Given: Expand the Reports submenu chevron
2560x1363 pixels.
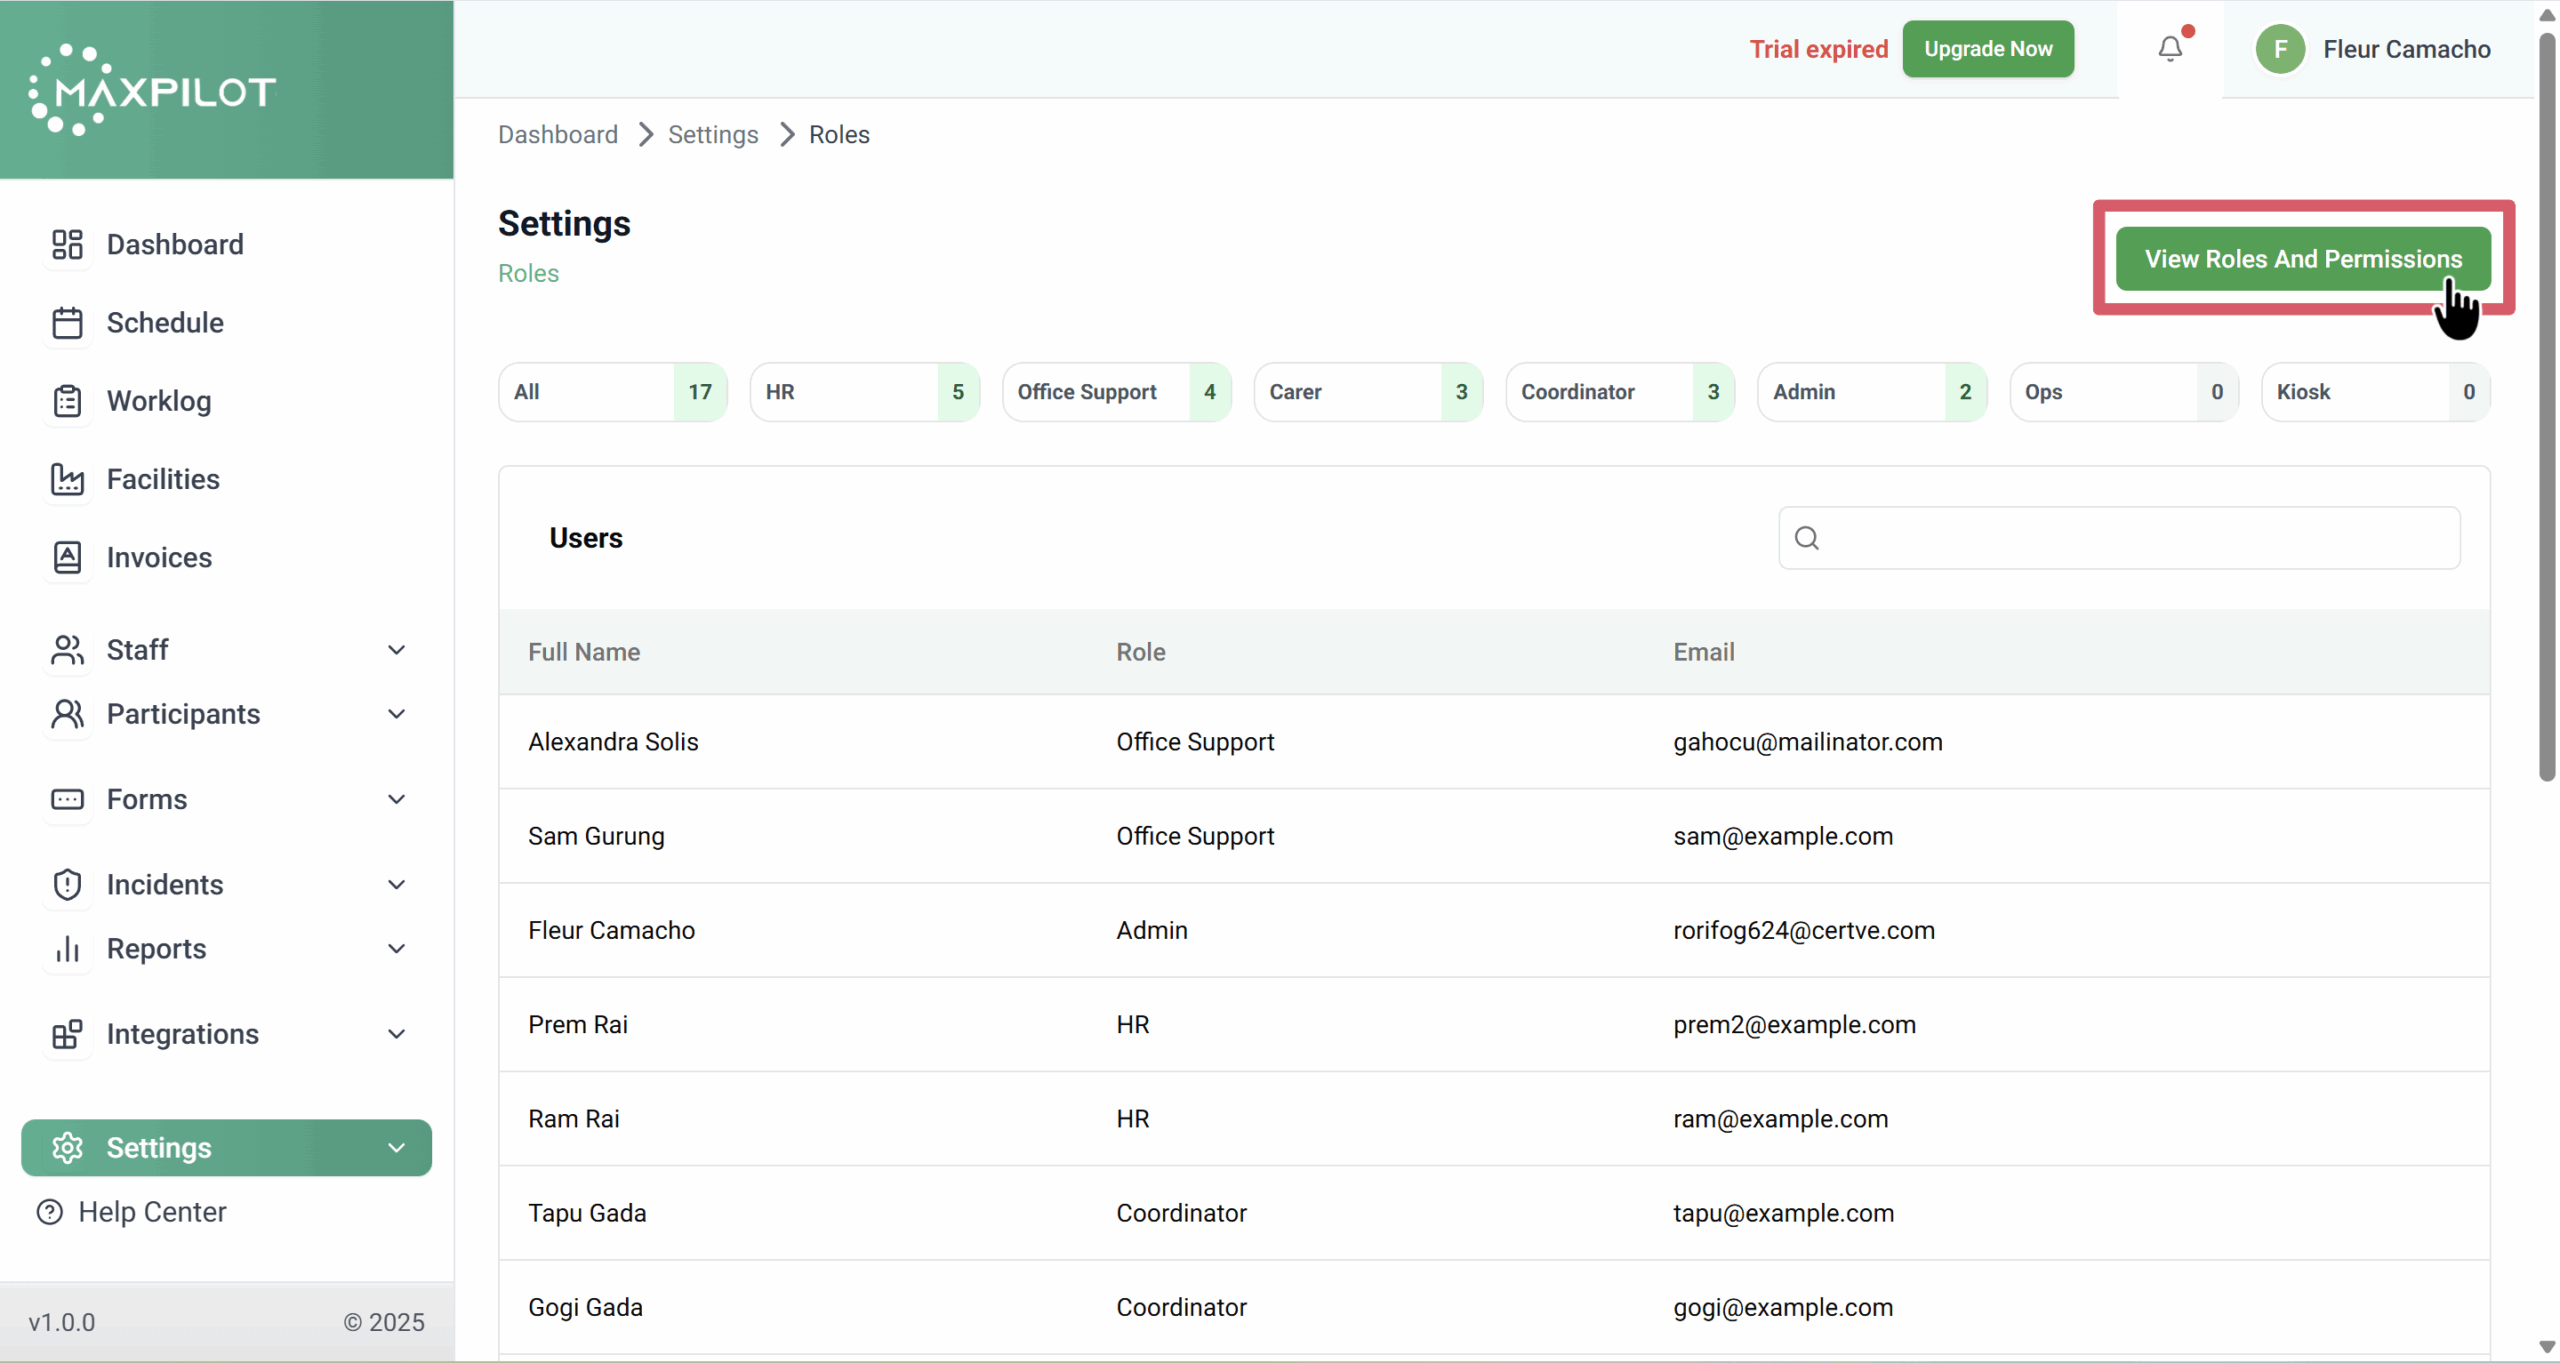Looking at the screenshot, I should [x=396, y=949].
